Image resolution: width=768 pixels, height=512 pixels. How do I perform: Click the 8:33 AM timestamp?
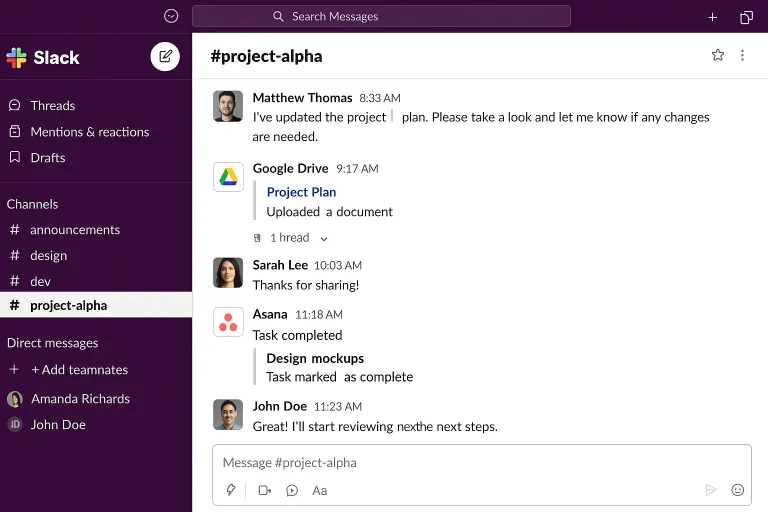click(380, 98)
